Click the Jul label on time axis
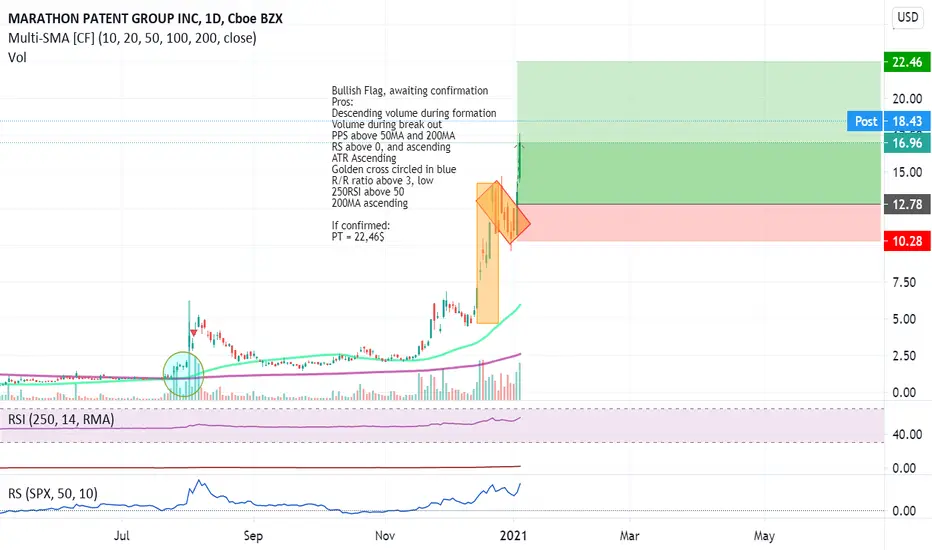This screenshot has width=932, height=550. coord(121,536)
